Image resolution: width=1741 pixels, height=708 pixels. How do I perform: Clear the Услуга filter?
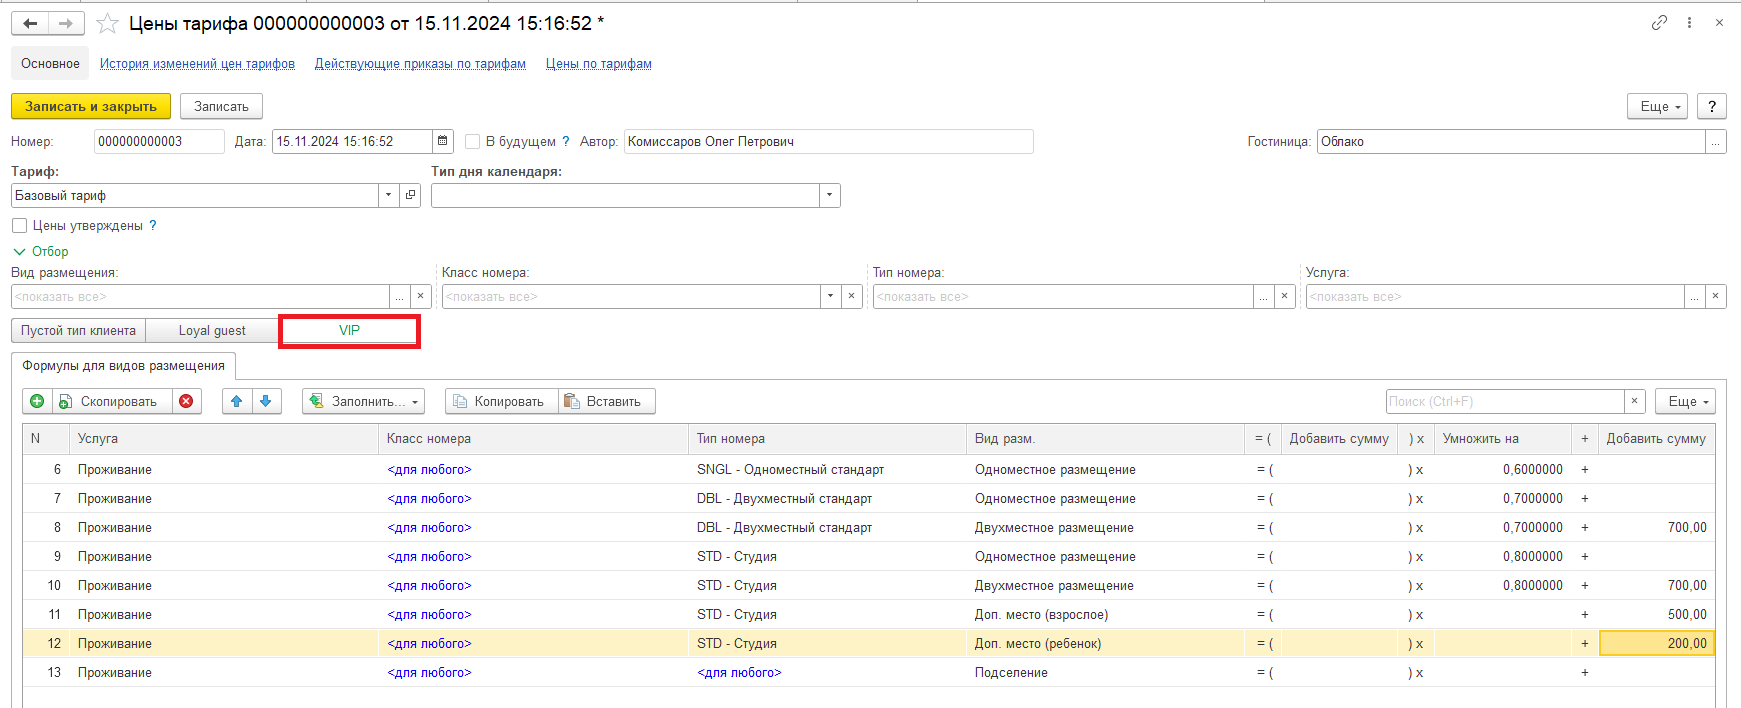pos(1716,296)
